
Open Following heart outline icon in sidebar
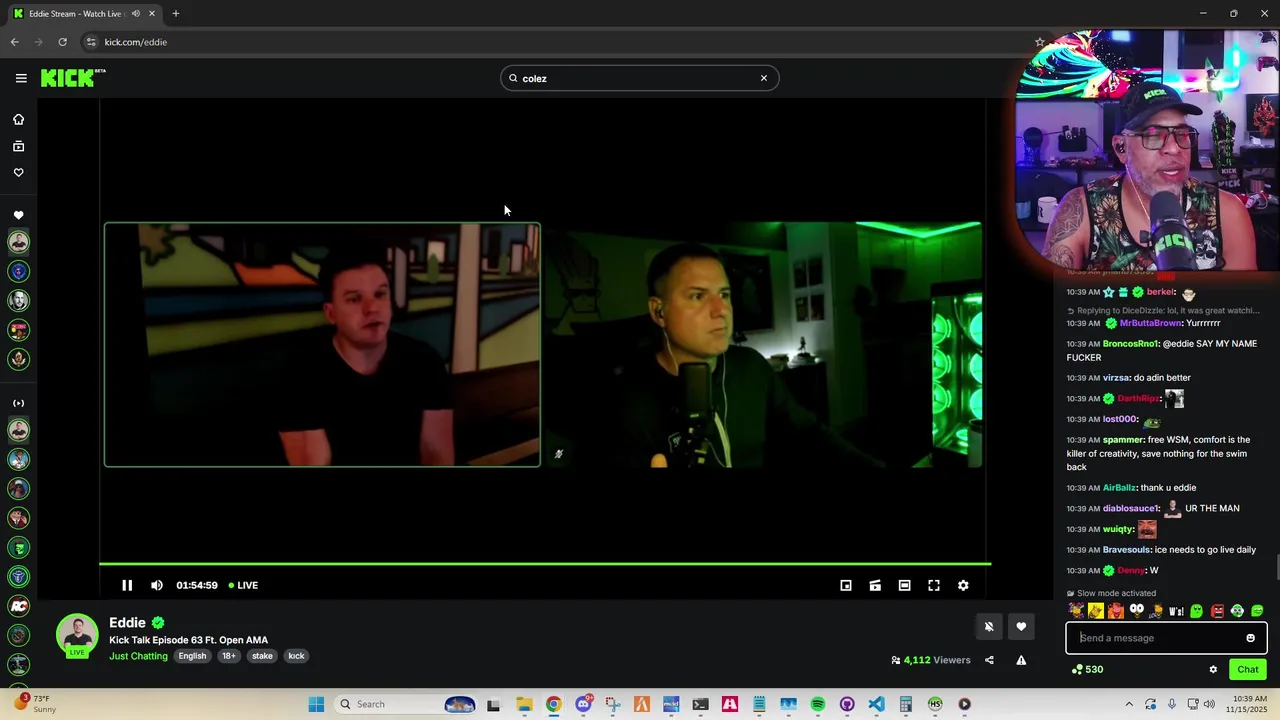(18, 172)
